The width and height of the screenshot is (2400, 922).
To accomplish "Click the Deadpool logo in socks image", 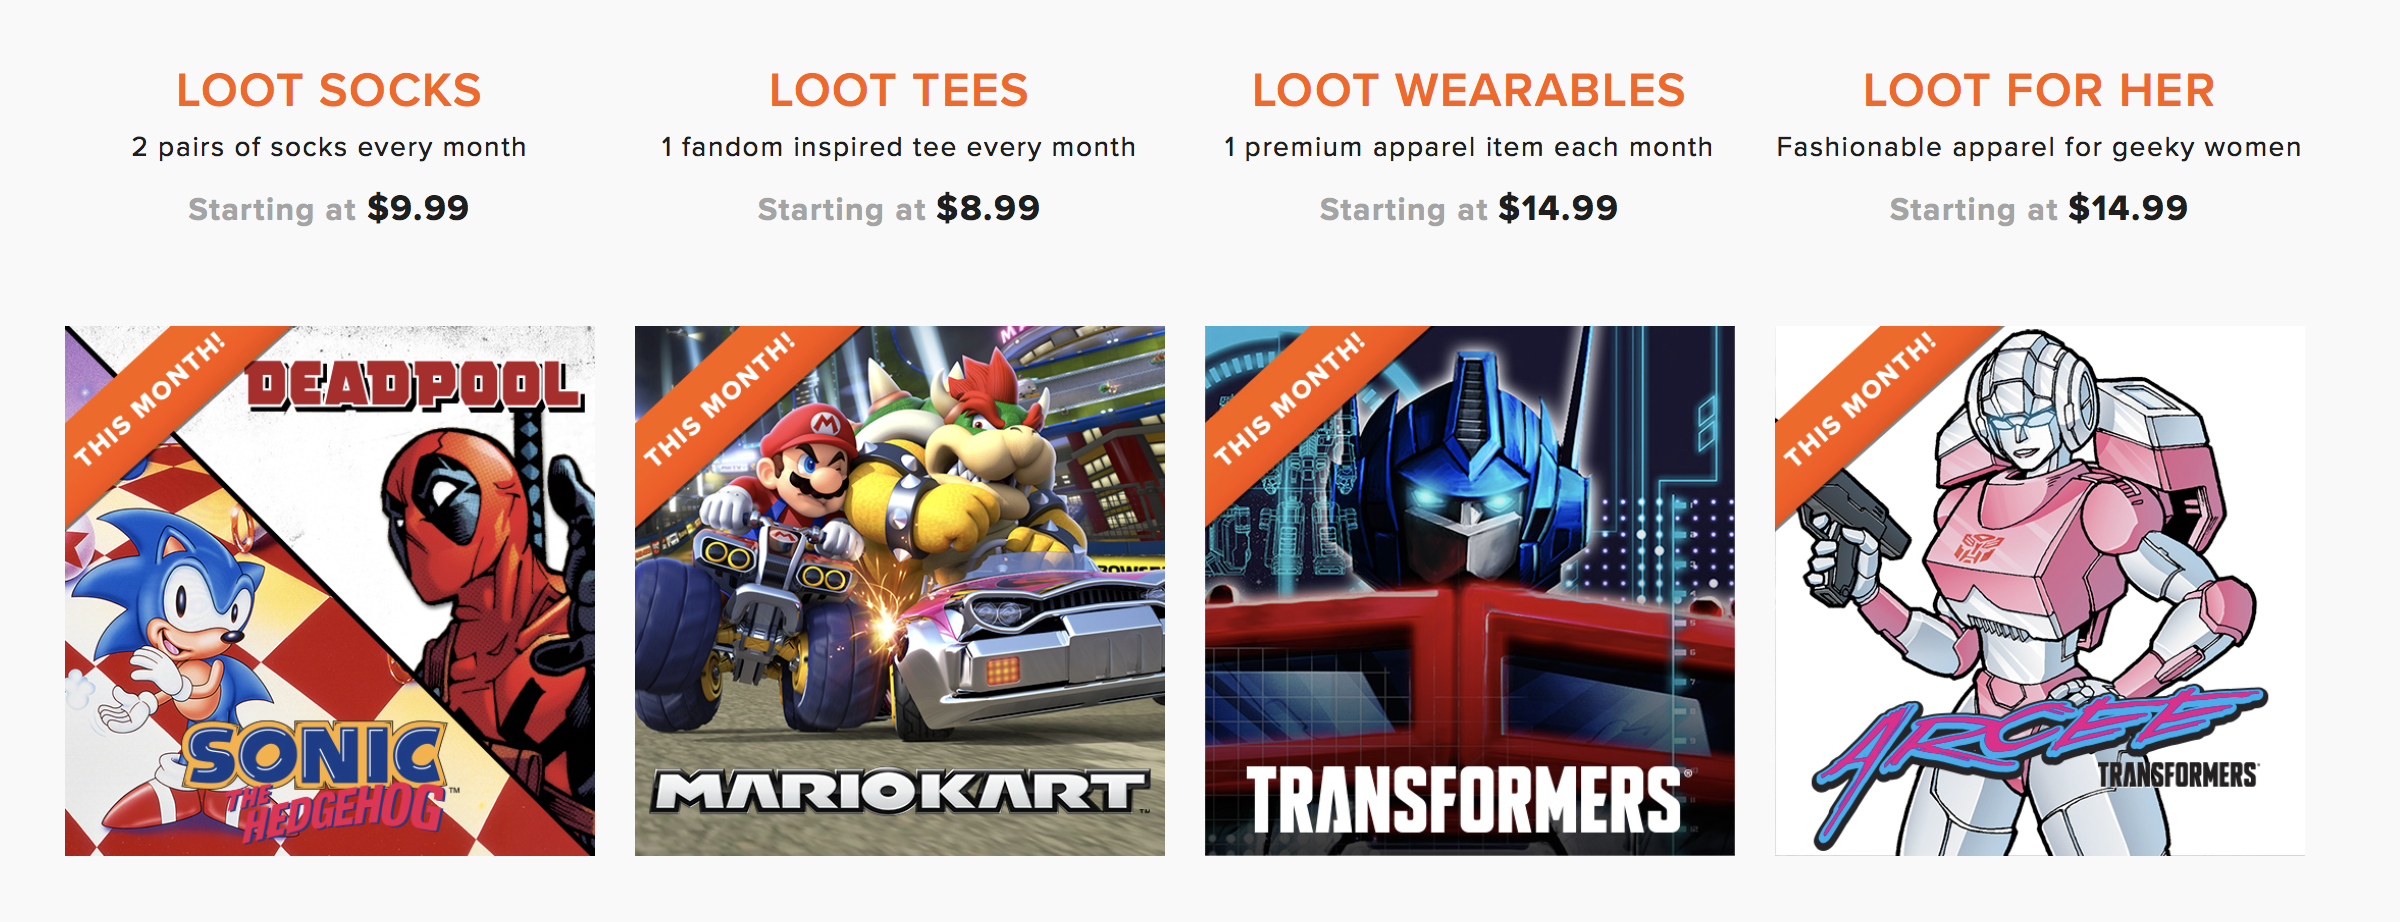I will pyautogui.click(x=413, y=386).
